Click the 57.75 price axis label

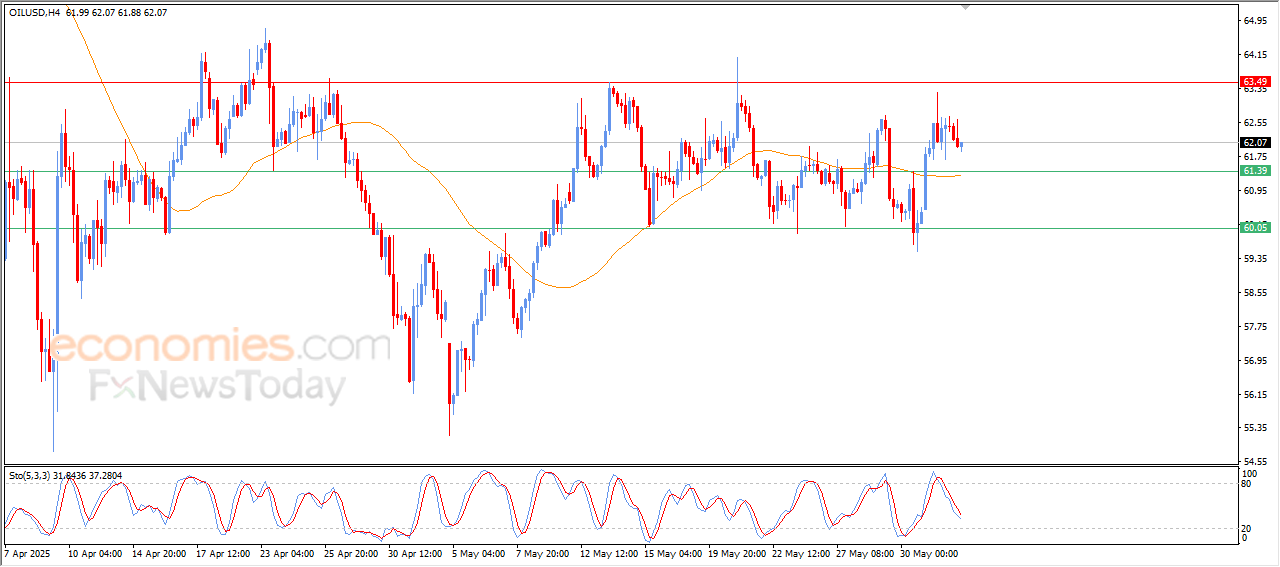[x=1255, y=326]
